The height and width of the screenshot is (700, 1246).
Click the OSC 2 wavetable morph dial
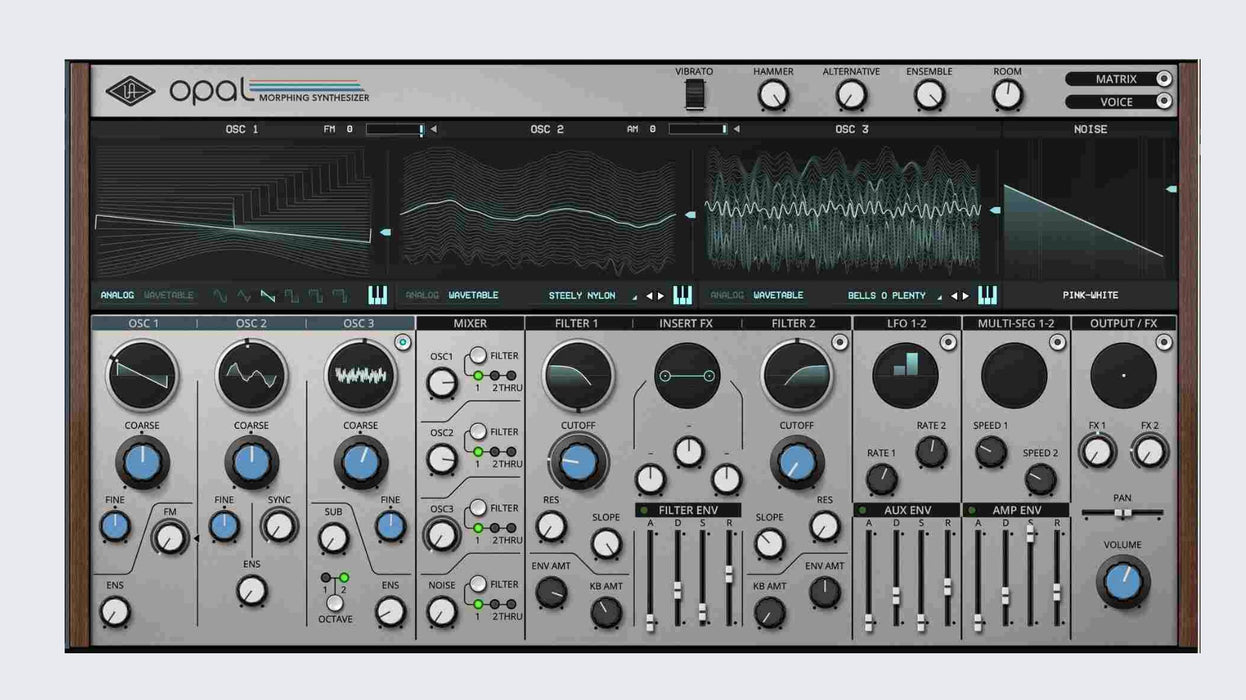251,375
